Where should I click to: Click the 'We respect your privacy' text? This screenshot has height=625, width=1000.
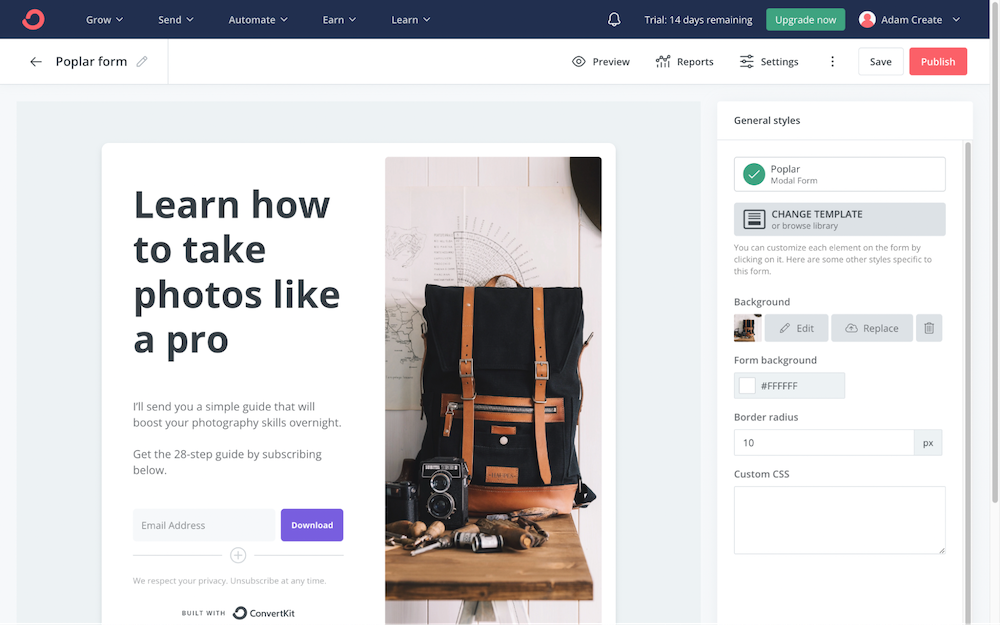pos(230,580)
